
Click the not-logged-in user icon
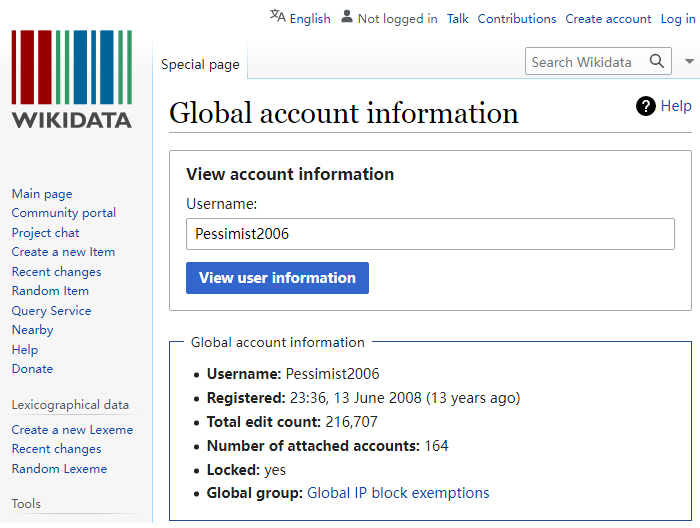(x=347, y=17)
